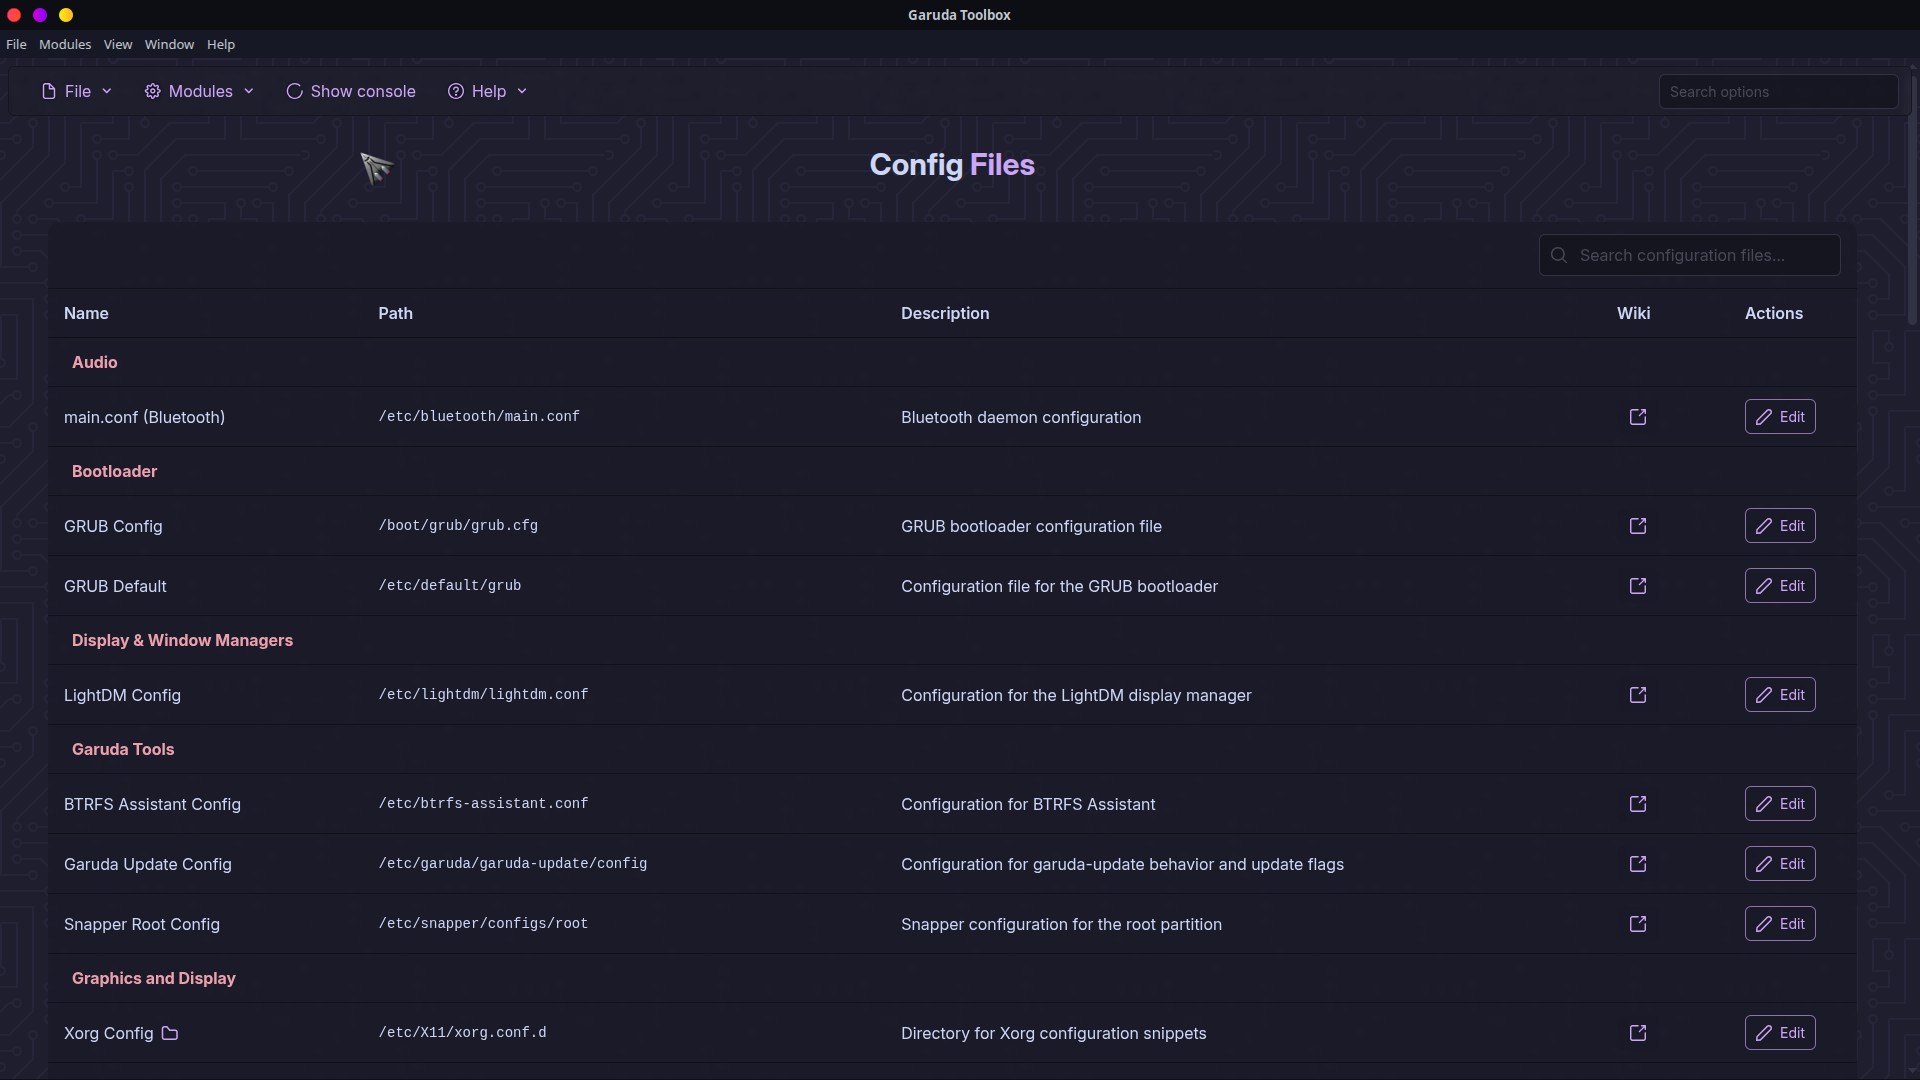Click the /etc/garuda/garuda-update/config path

coord(512,864)
